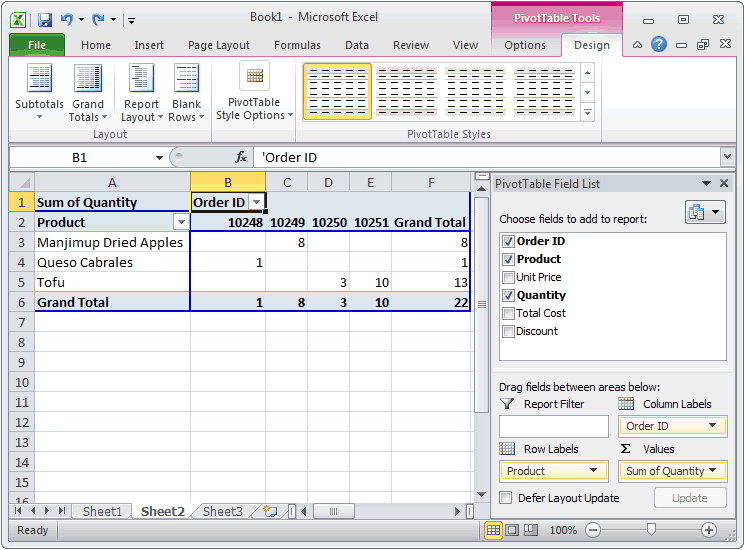
Task: Switch to Normal view in the status bar
Action: [493, 530]
